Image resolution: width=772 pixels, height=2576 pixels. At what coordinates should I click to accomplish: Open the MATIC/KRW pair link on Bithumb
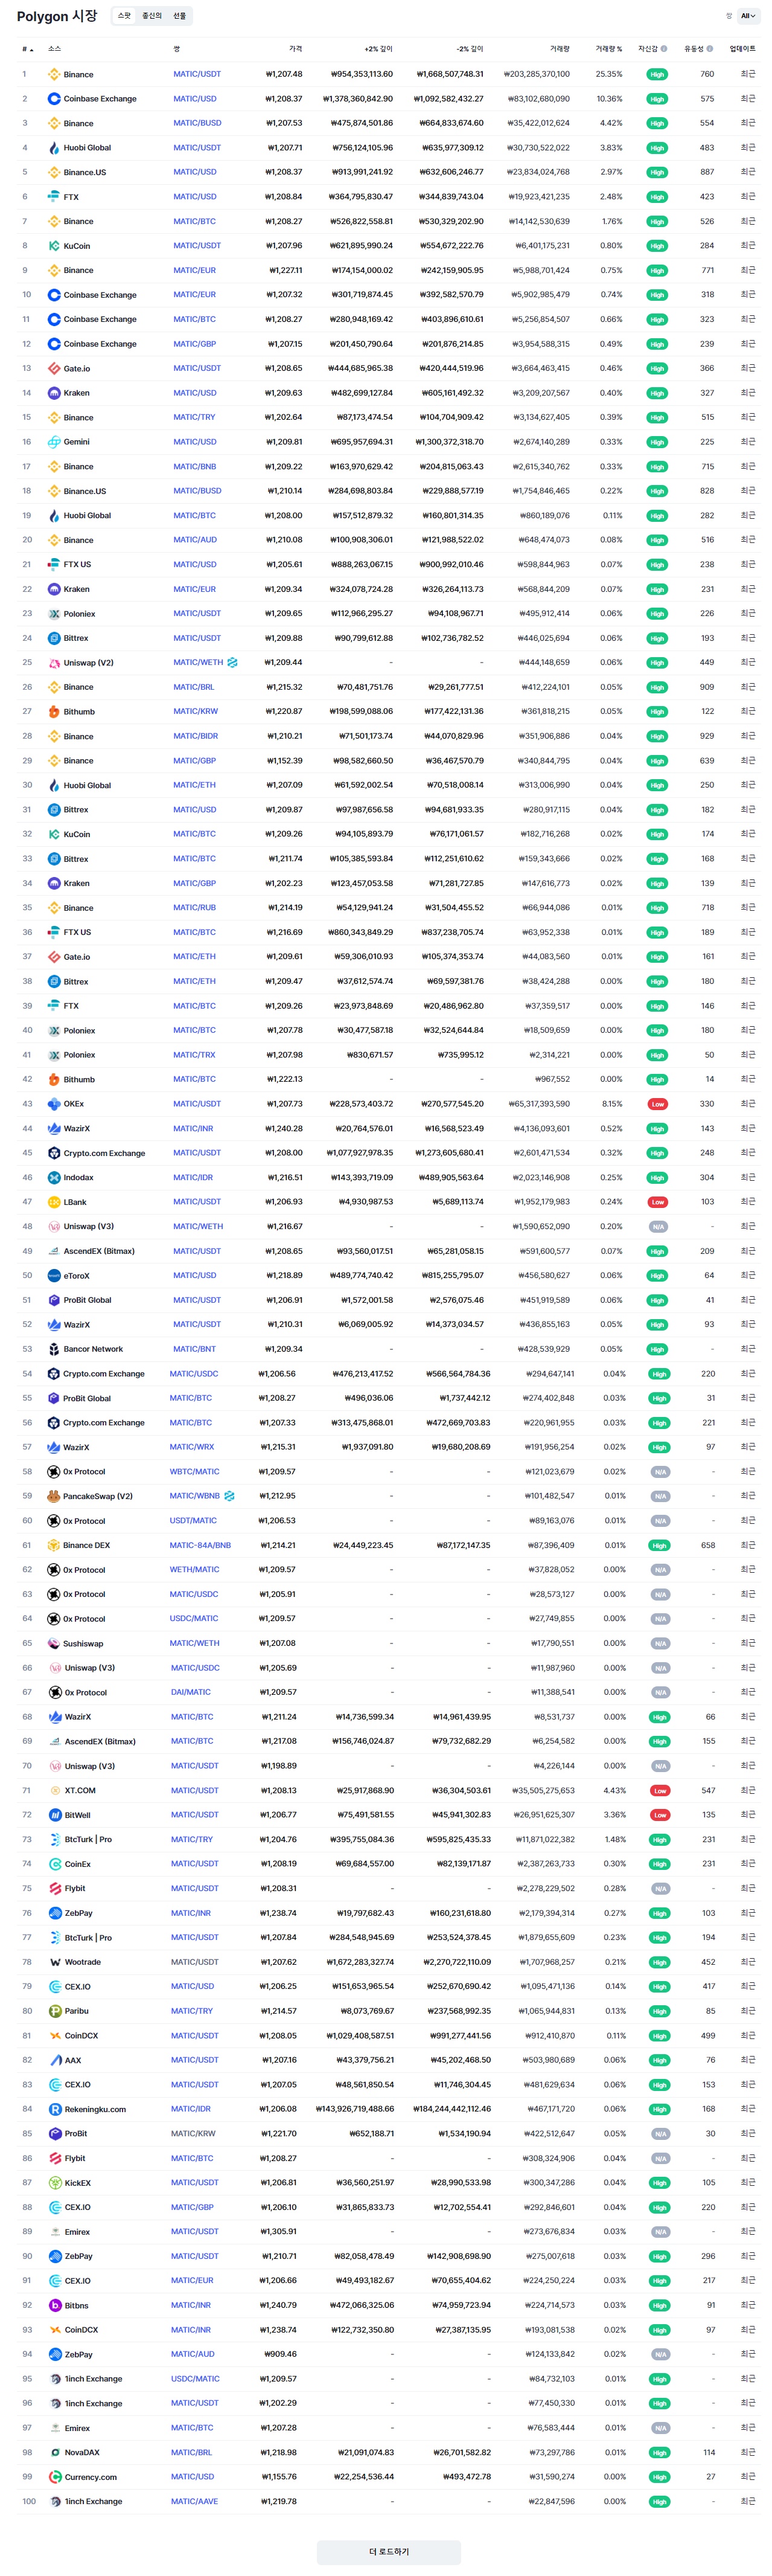click(x=195, y=712)
